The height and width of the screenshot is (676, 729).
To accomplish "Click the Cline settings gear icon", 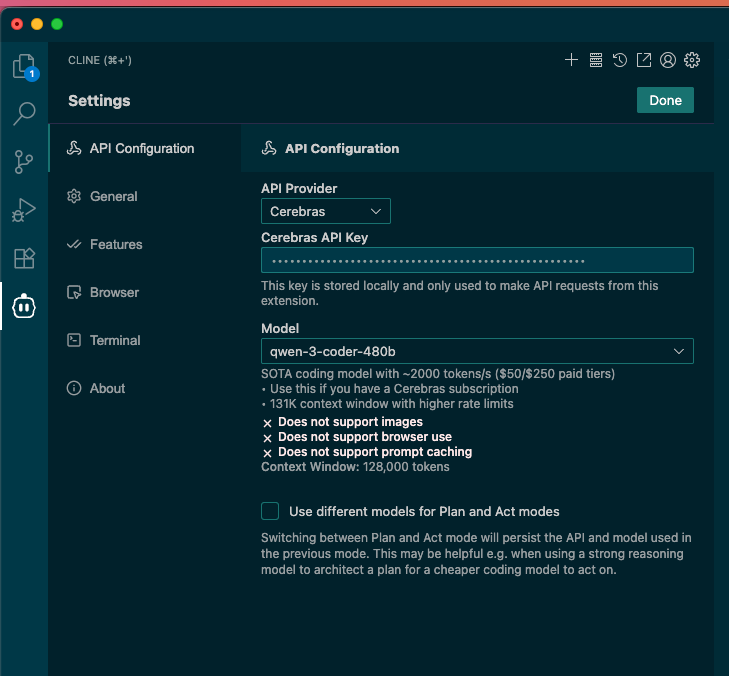I will click(692, 60).
